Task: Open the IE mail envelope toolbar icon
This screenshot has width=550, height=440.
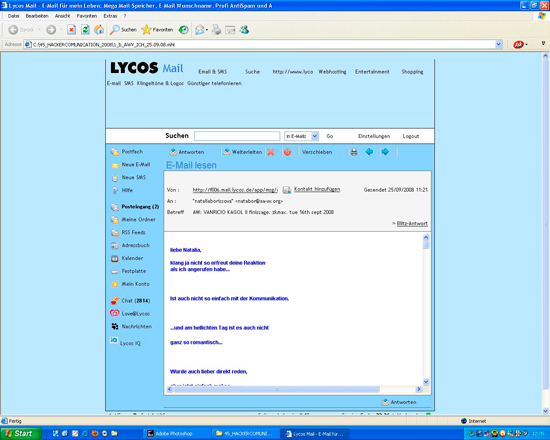Action: 200,30
